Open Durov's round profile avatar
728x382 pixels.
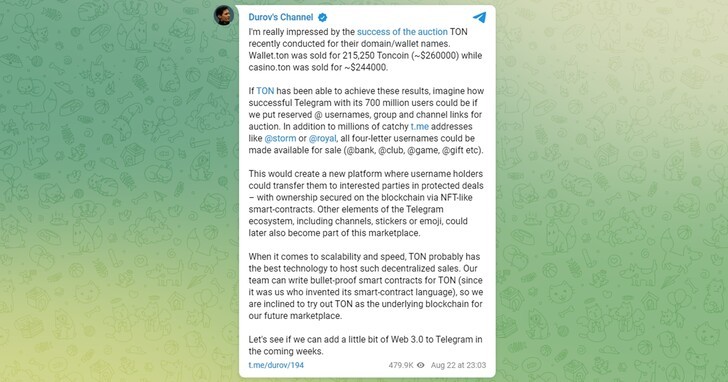point(224,15)
